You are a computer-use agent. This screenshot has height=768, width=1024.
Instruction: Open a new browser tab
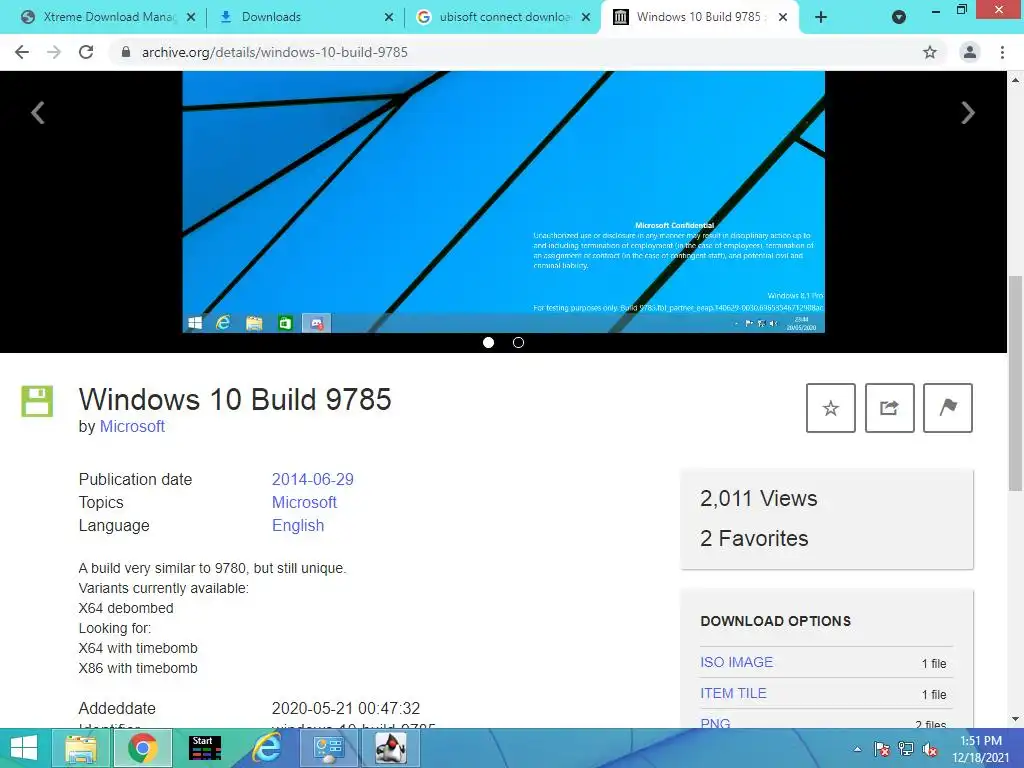tap(821, 17)
